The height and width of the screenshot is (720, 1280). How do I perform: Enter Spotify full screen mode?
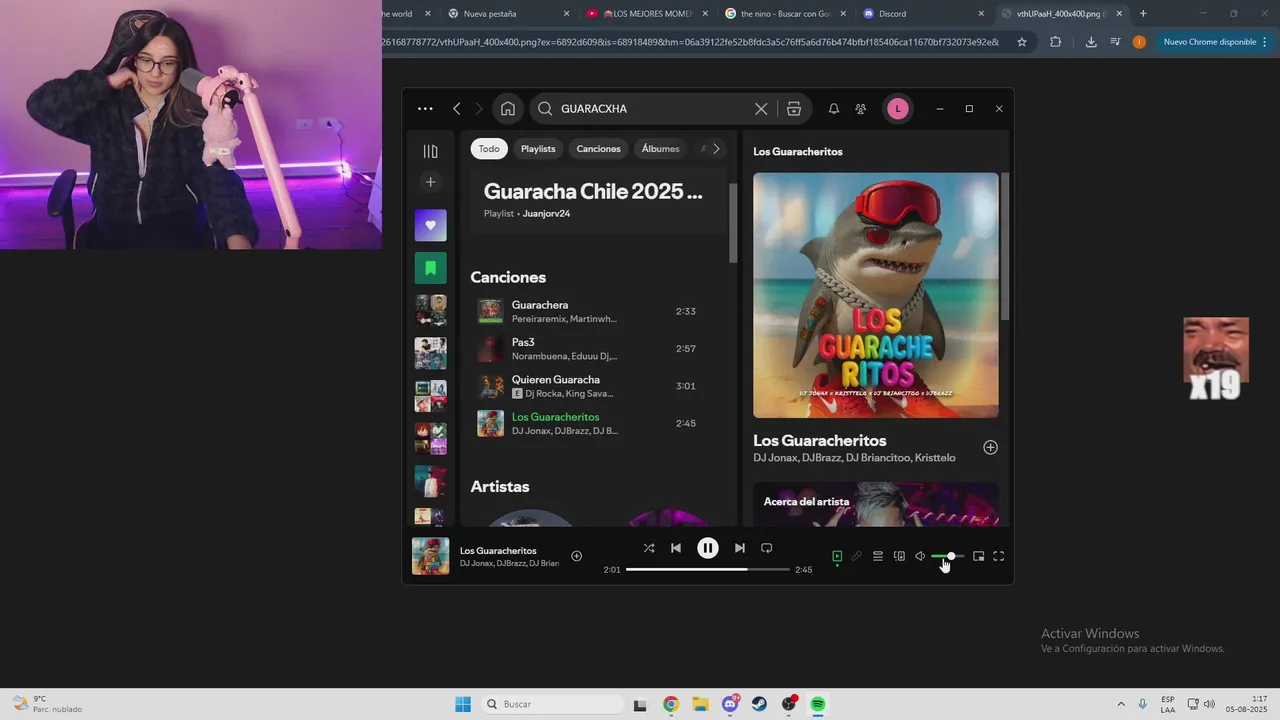[x=998, y=556]
